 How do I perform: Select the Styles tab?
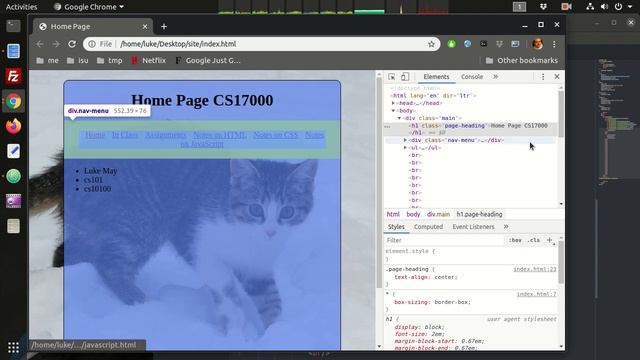point(396,227)
